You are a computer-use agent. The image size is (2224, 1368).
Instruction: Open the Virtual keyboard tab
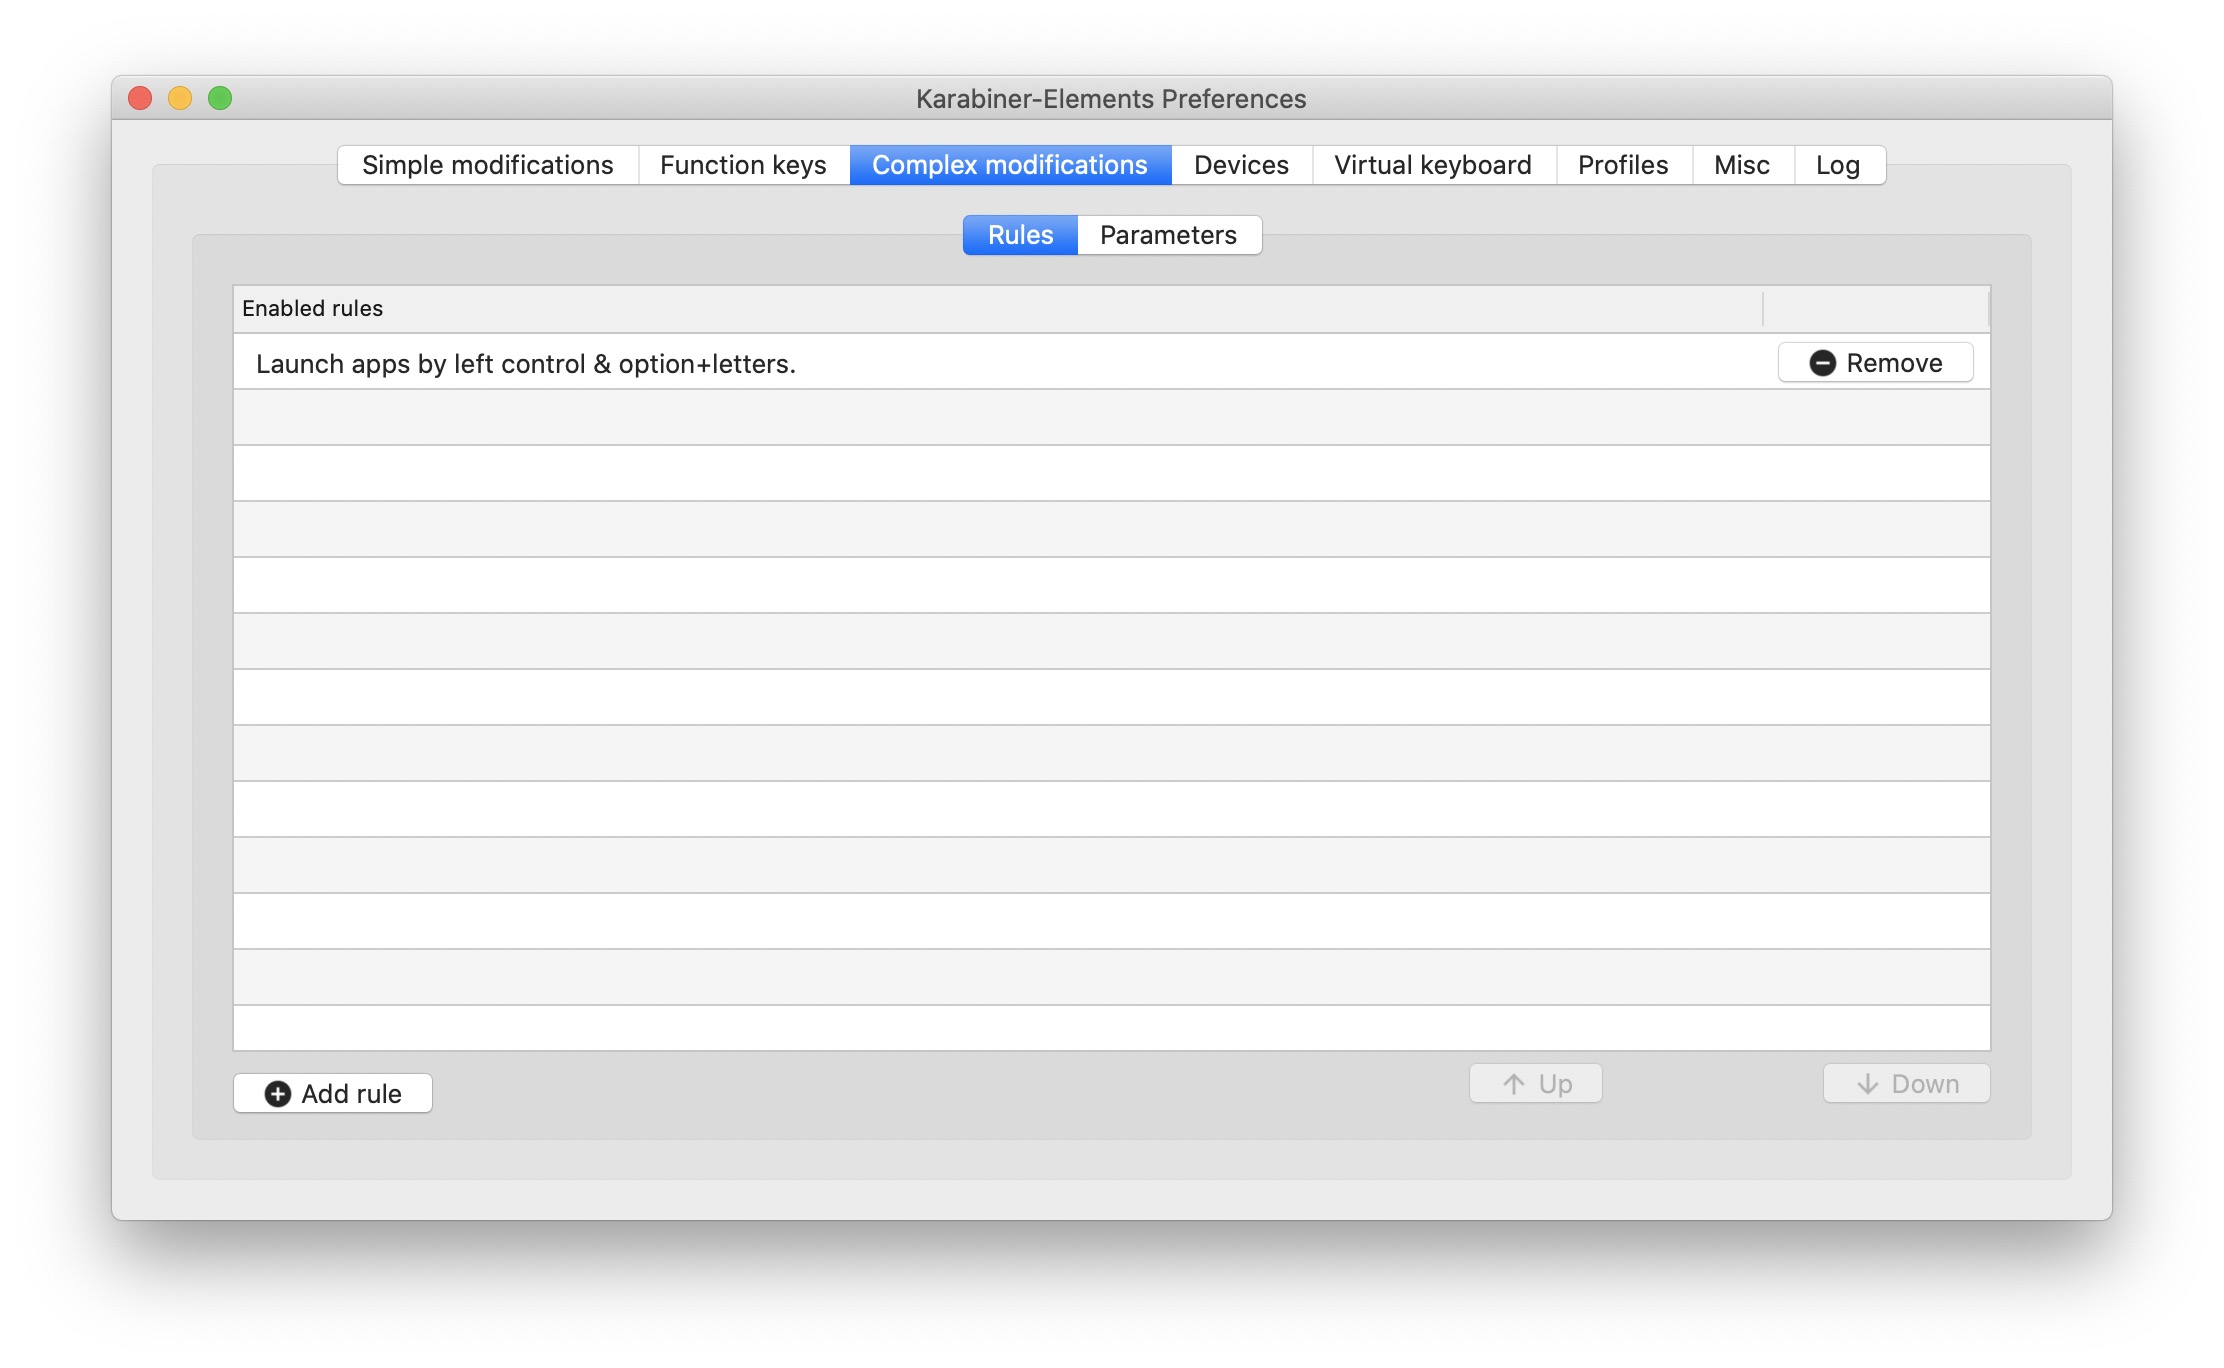1432,165
